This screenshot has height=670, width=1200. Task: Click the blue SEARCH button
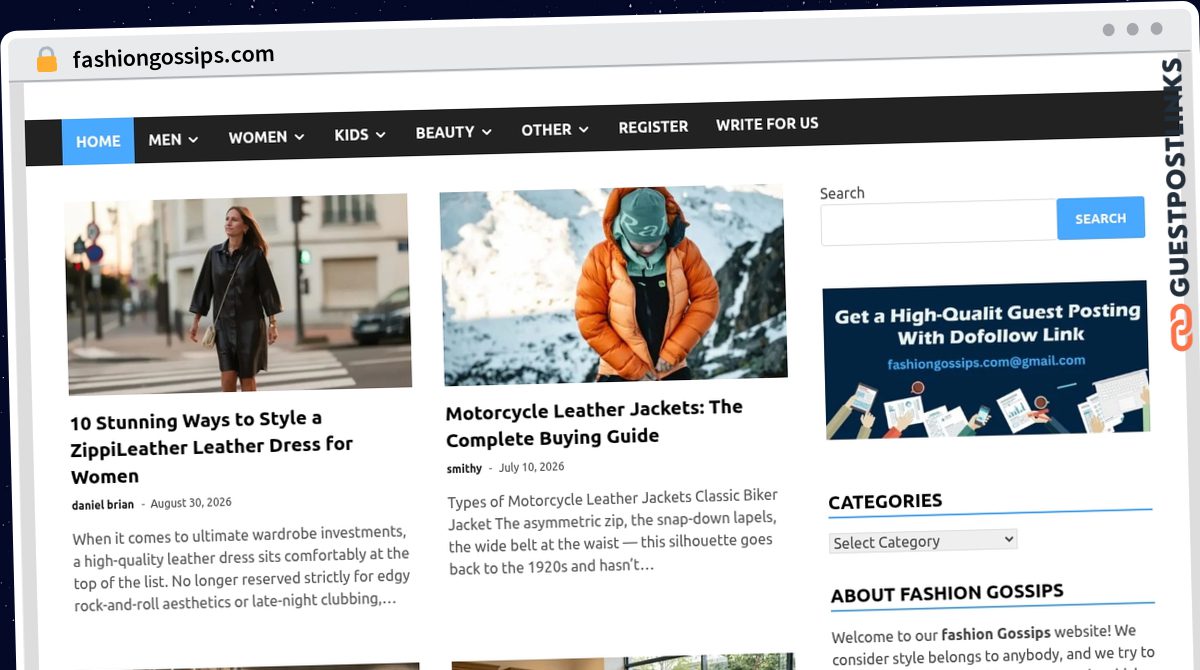pos(1100,218)
